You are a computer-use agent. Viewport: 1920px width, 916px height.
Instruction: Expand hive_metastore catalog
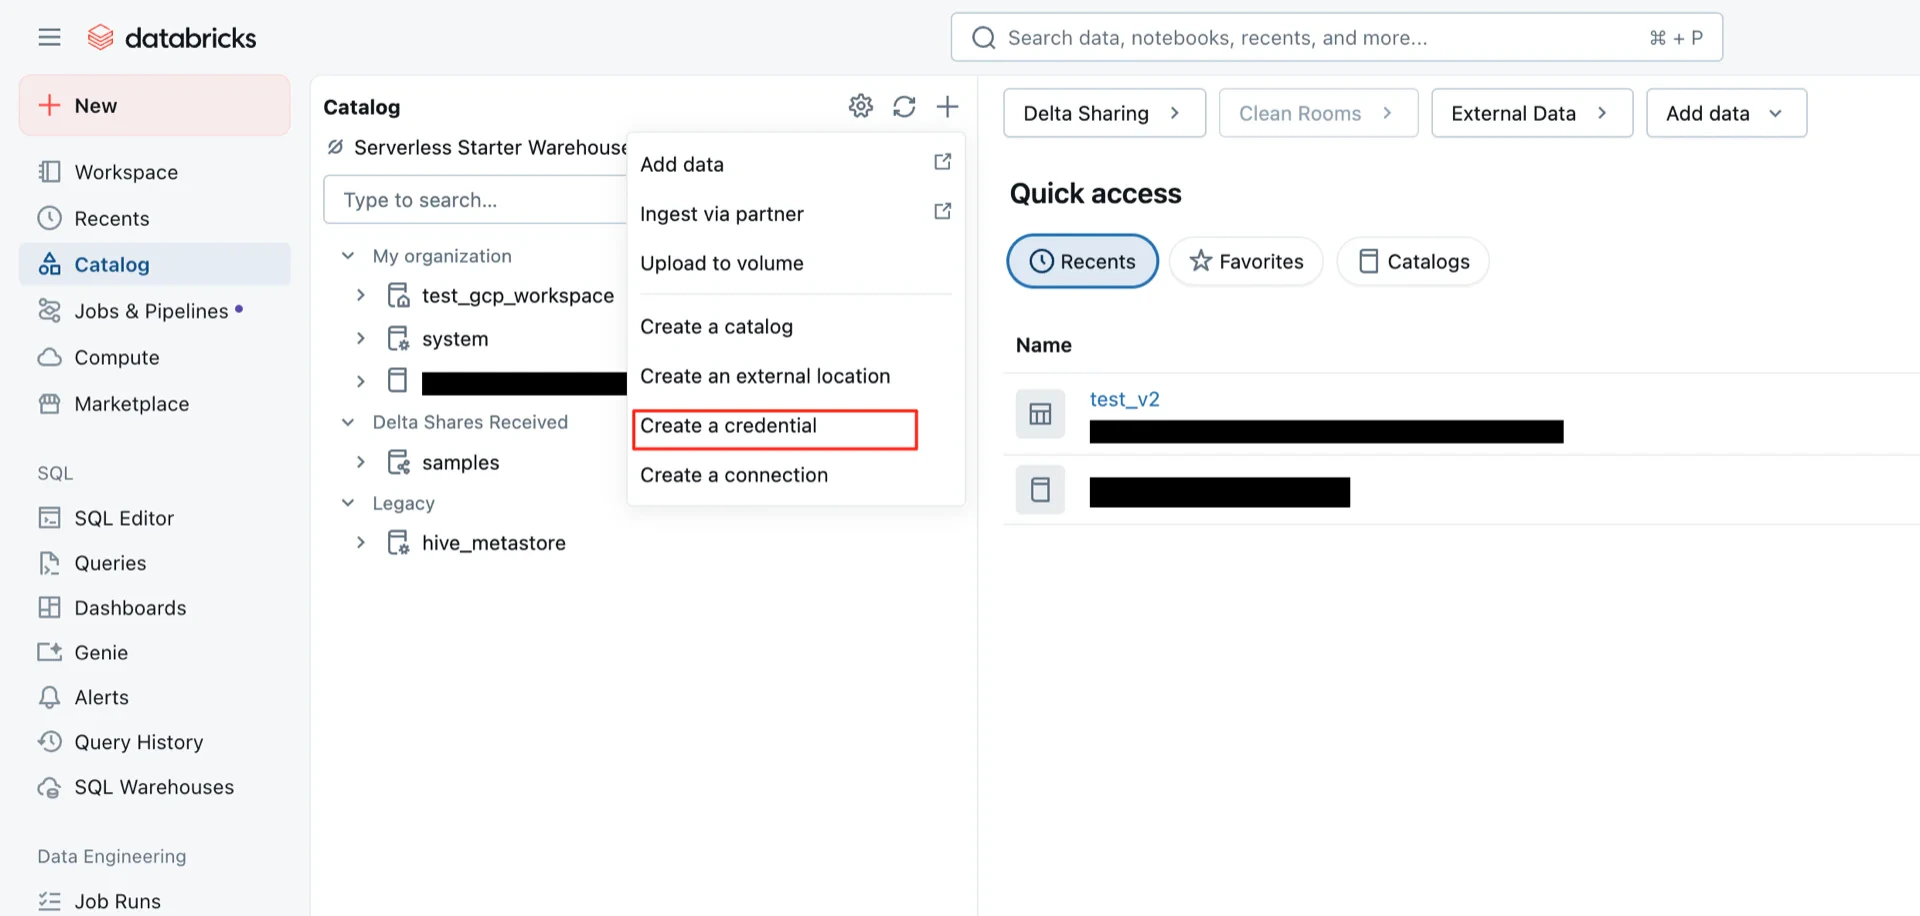[361, 543]
